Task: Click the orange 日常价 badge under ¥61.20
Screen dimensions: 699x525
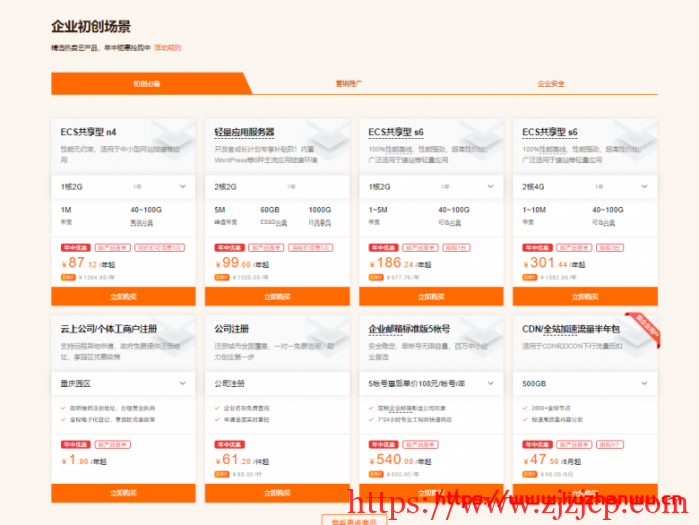Action: (222, 474)
